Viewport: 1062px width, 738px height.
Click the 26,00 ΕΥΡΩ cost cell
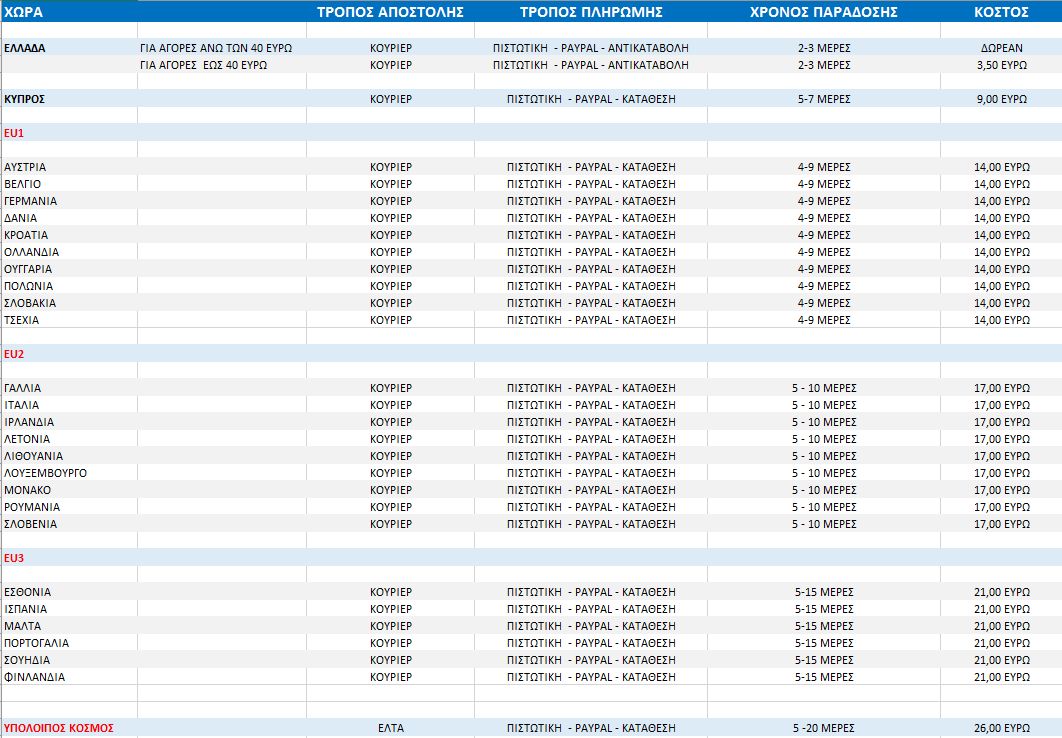1002,728
